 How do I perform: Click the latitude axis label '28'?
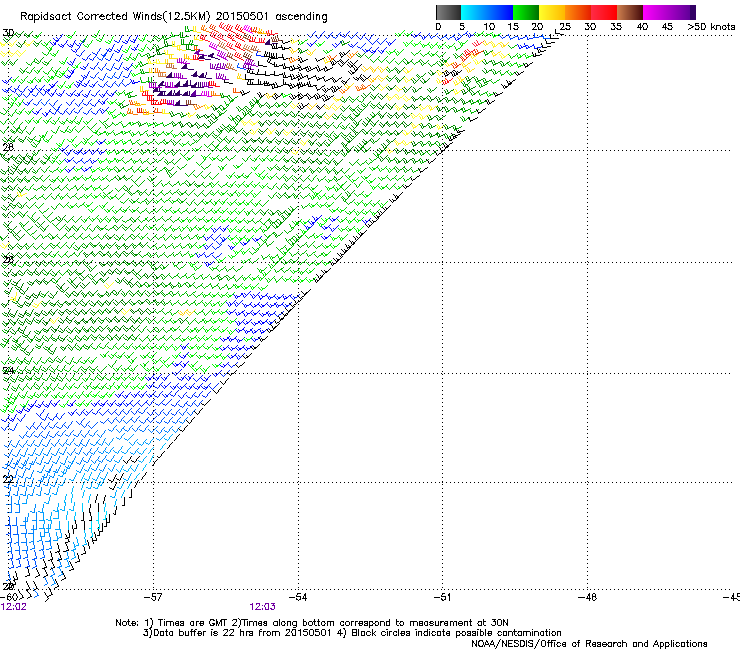[8, 147]
